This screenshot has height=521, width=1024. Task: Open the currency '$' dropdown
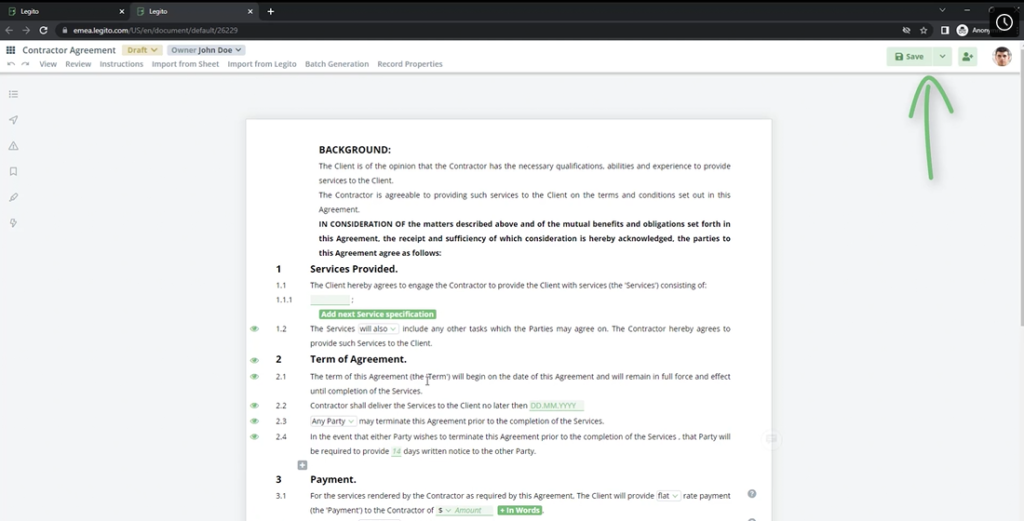point(444,511)
